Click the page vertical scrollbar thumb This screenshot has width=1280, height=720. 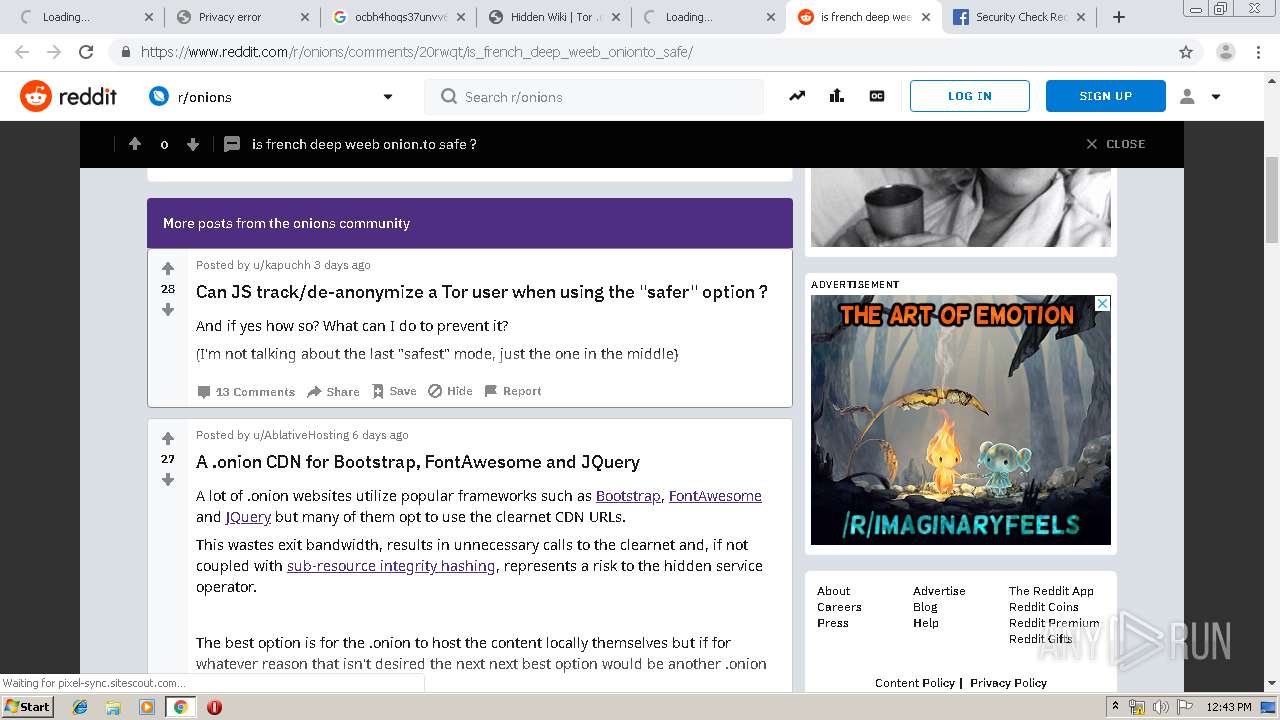coord(1271,200)
